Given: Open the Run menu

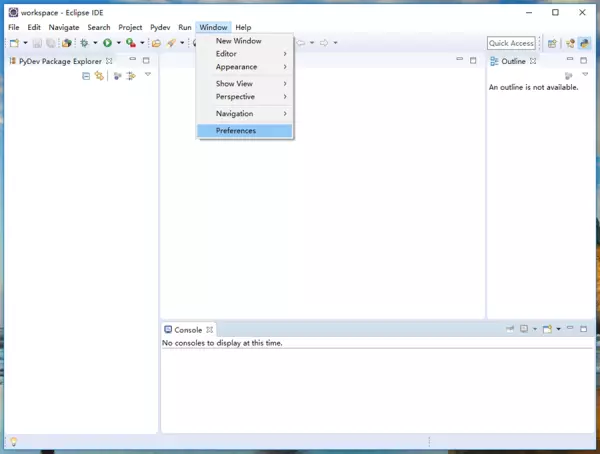Looking at the screenshot, I should point(185,27).
